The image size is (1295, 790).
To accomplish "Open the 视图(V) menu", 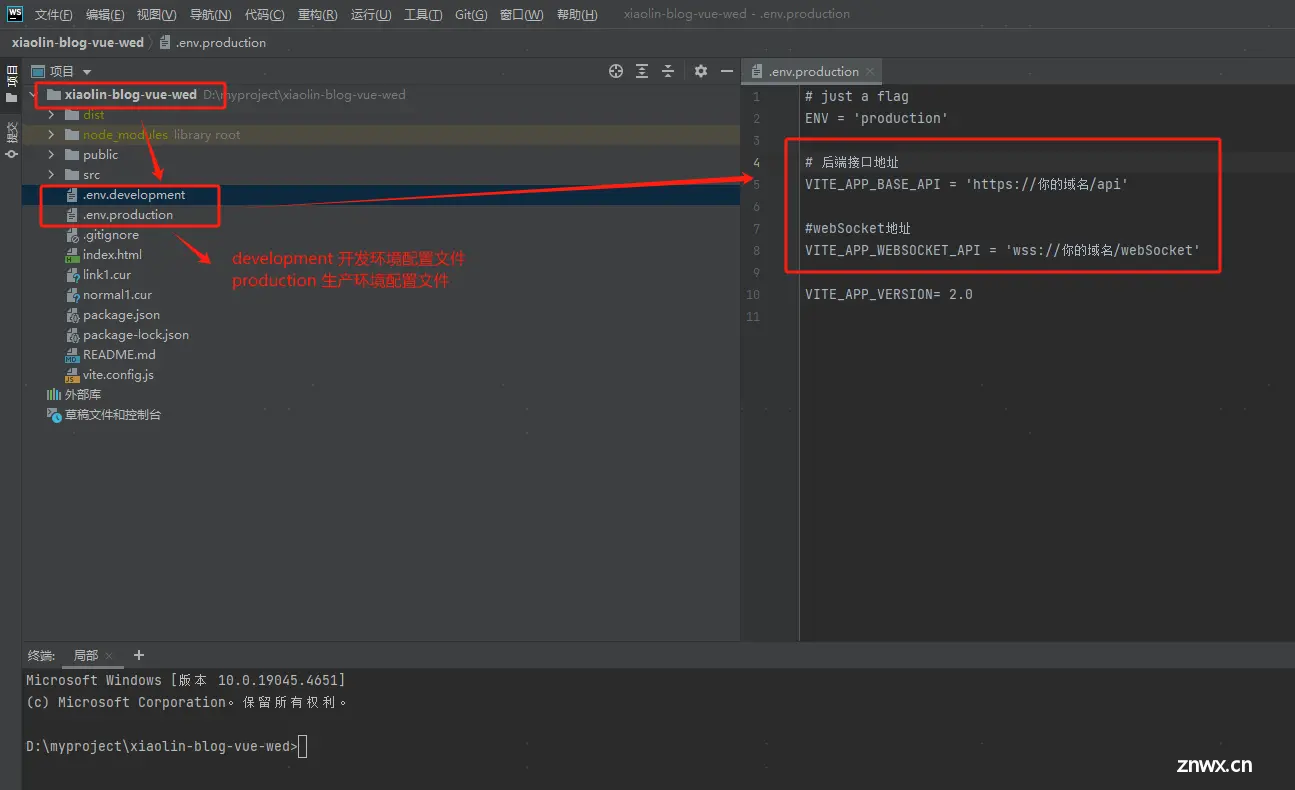I will tap(157, 14).
